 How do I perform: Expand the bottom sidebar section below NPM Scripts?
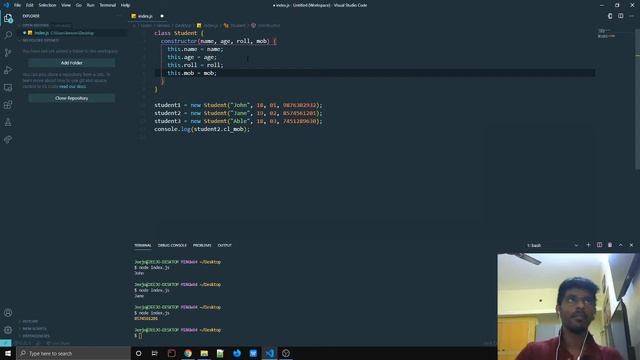36,336
